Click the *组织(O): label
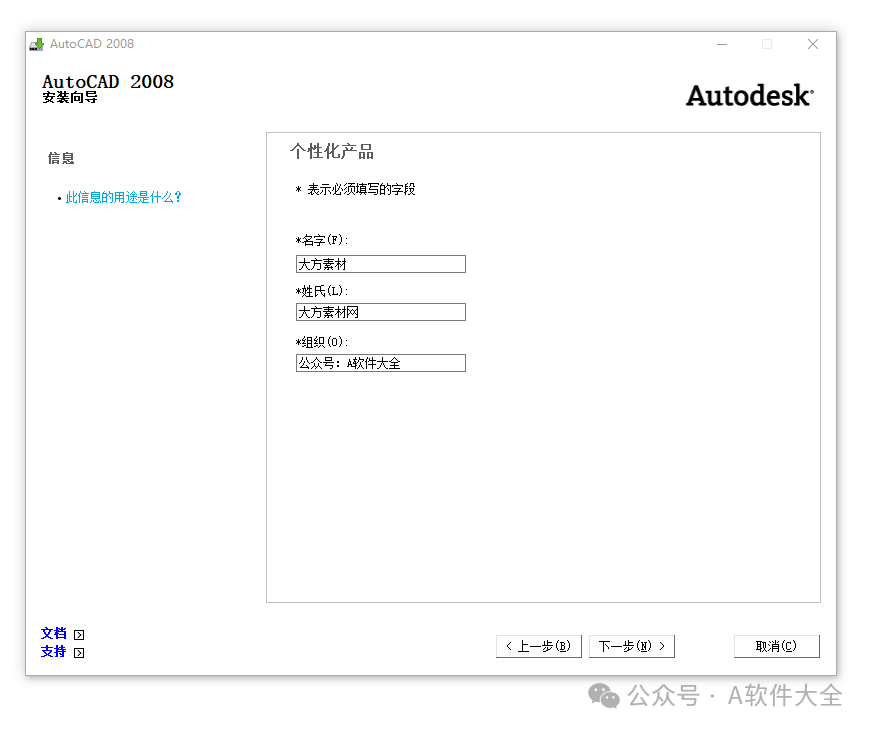This screenshot has height=730, width=870. [x=322, y=342]
